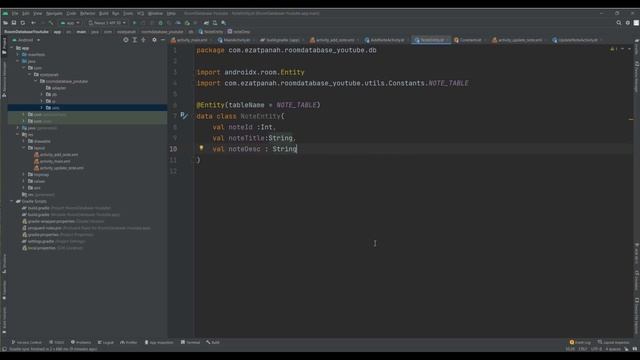Toggle the App Inspection tool window
This screenshot has height=360, width=640.
pyautogui.click(x=159, y=342)
